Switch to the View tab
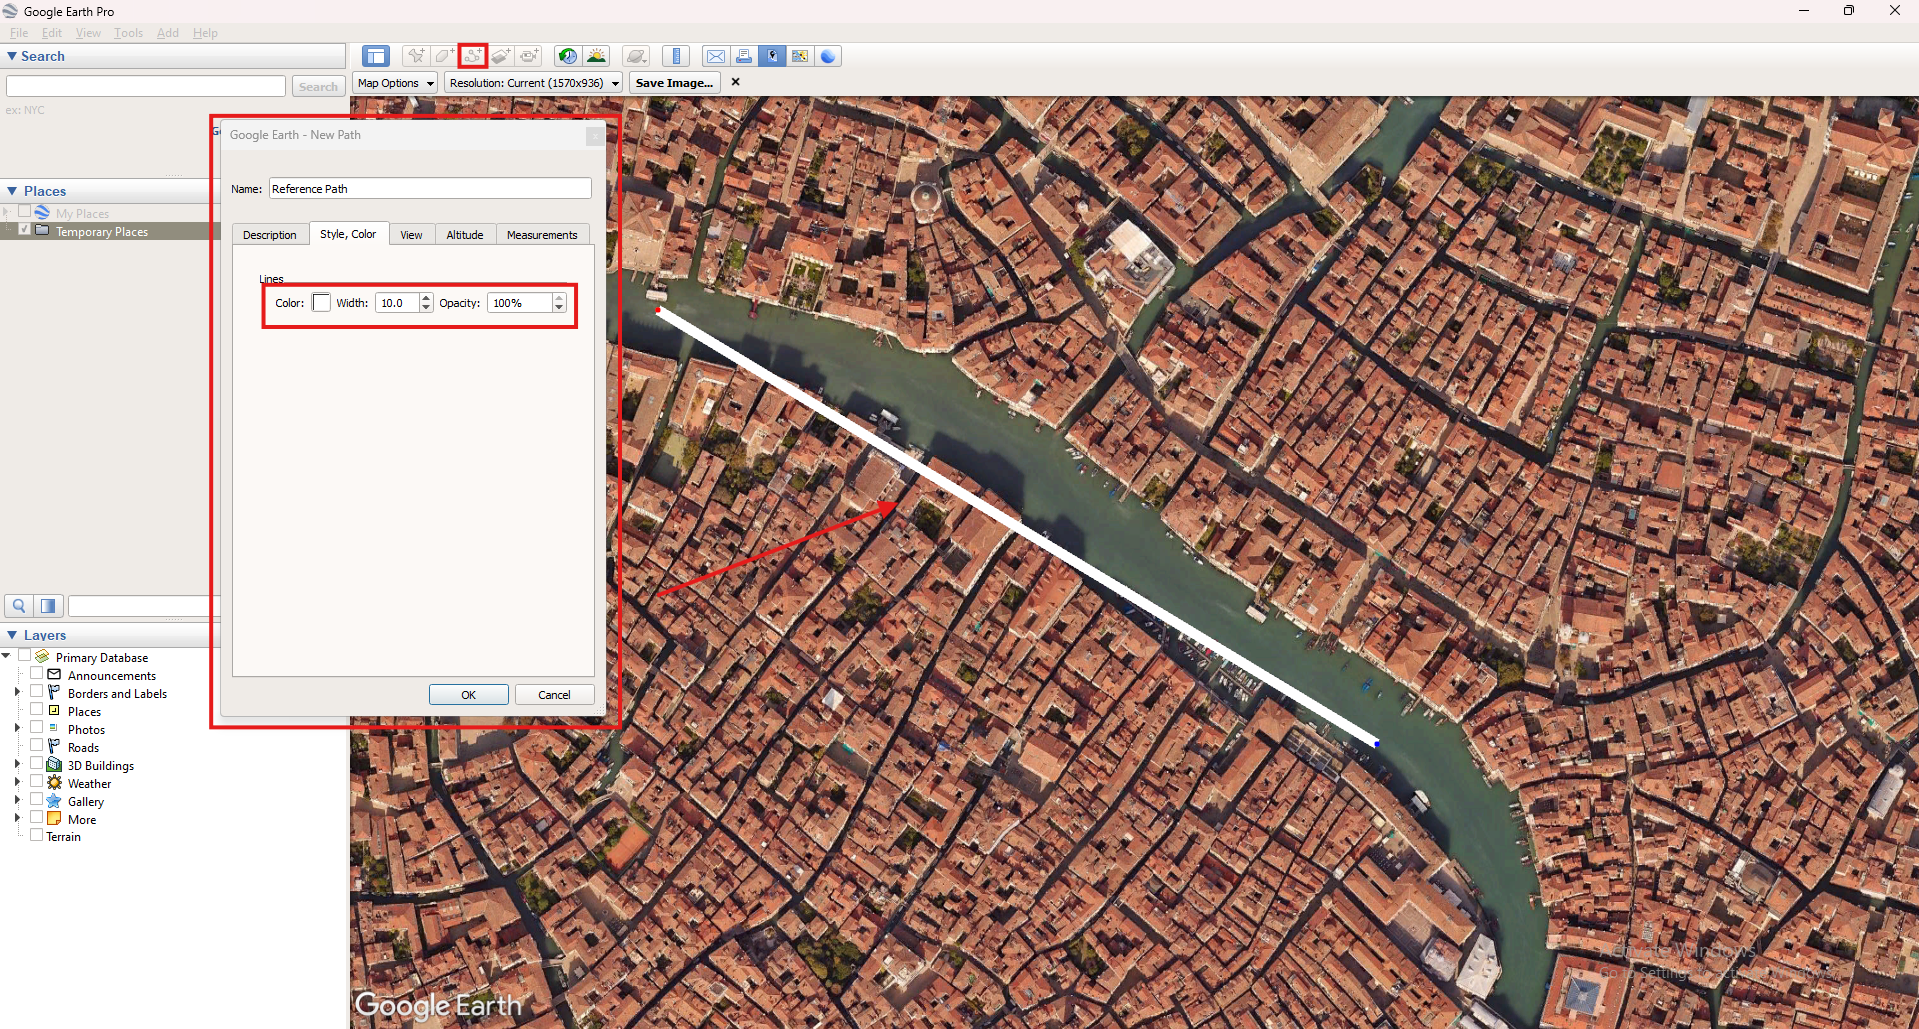Image resolution: width=1919 pixels, height=1029 pixels. tap(411, 235)
